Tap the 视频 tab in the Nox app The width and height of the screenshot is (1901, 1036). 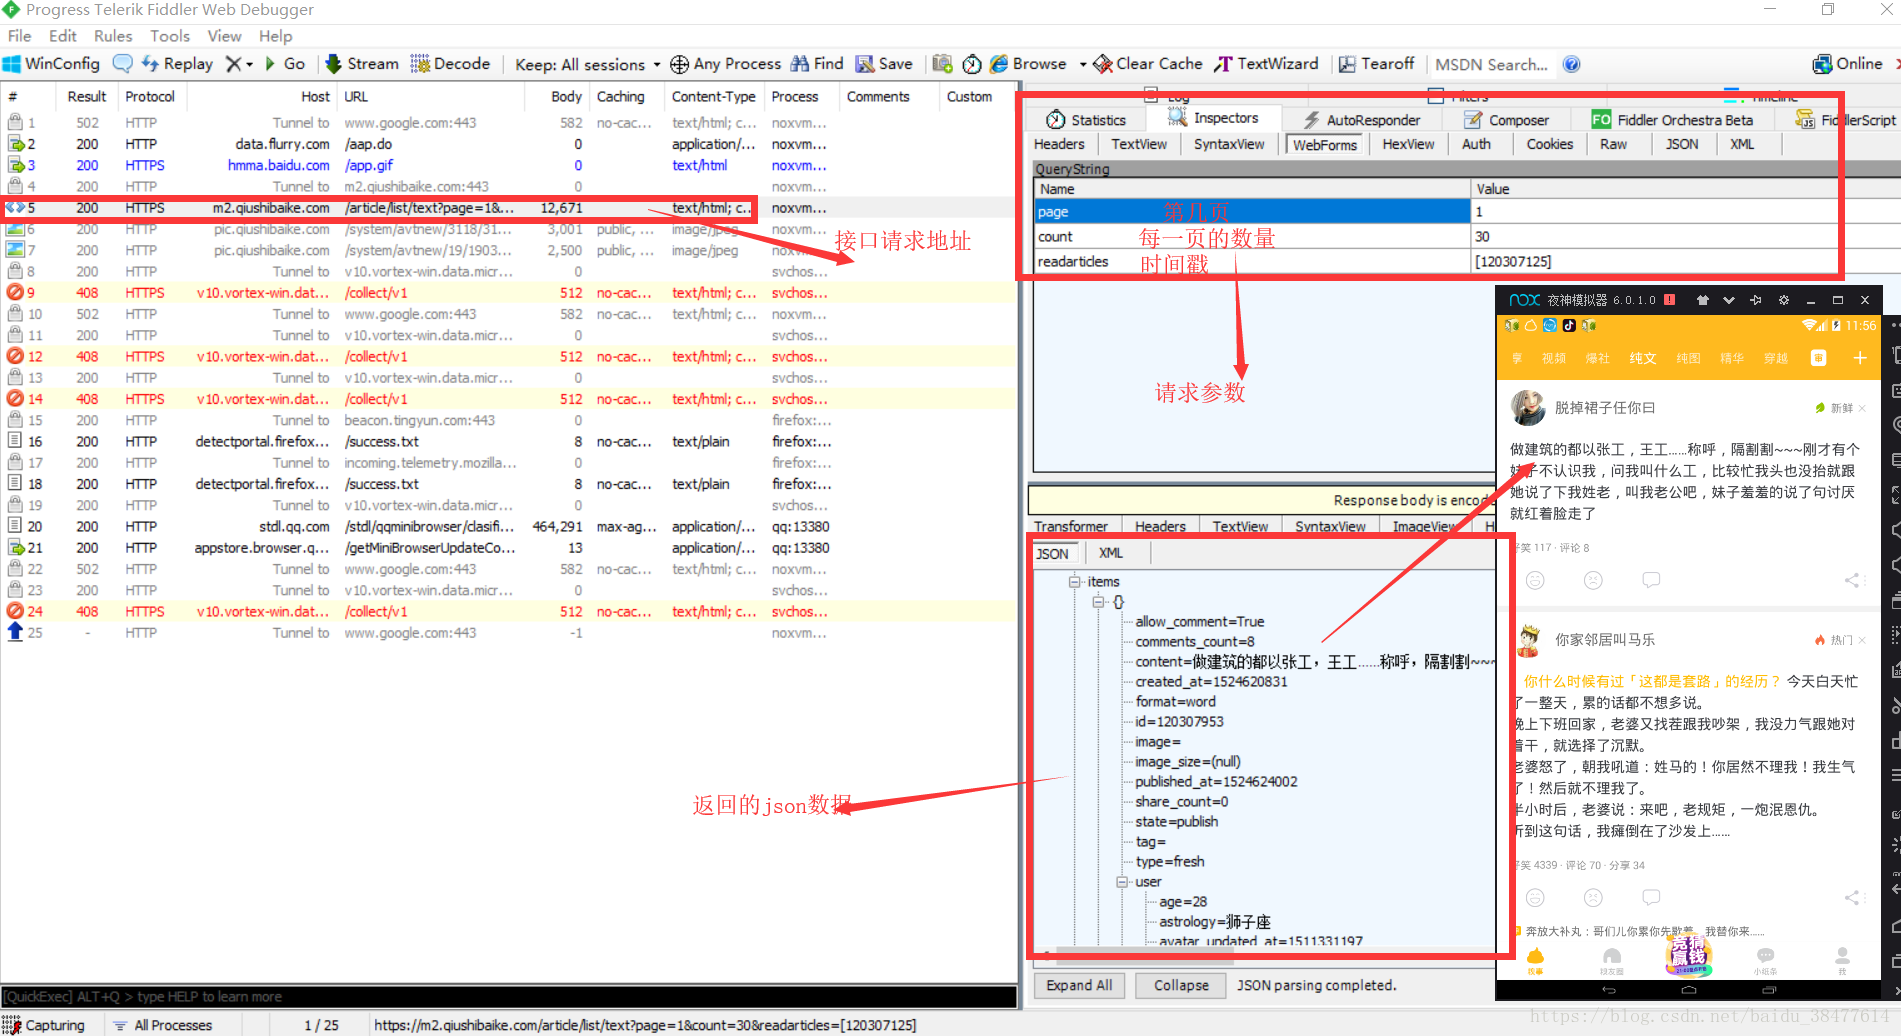point(1554,358)
